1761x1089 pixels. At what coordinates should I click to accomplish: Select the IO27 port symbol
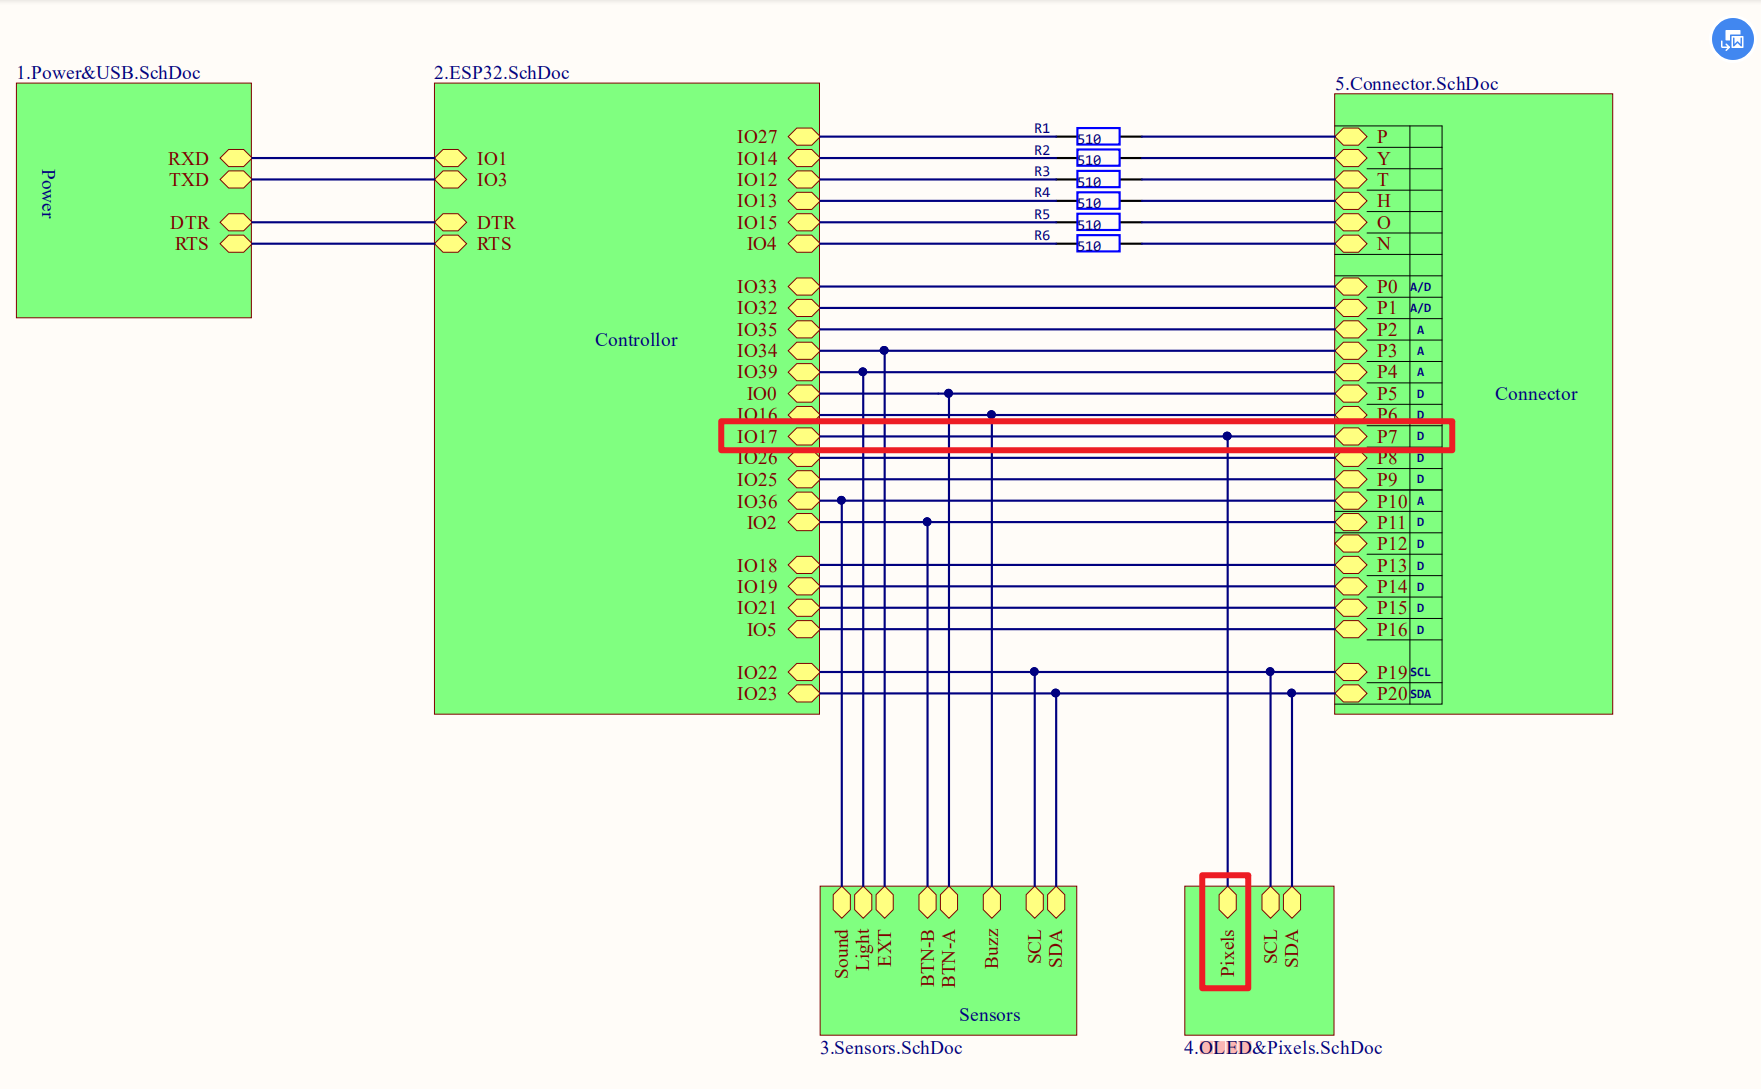point(804,136)
